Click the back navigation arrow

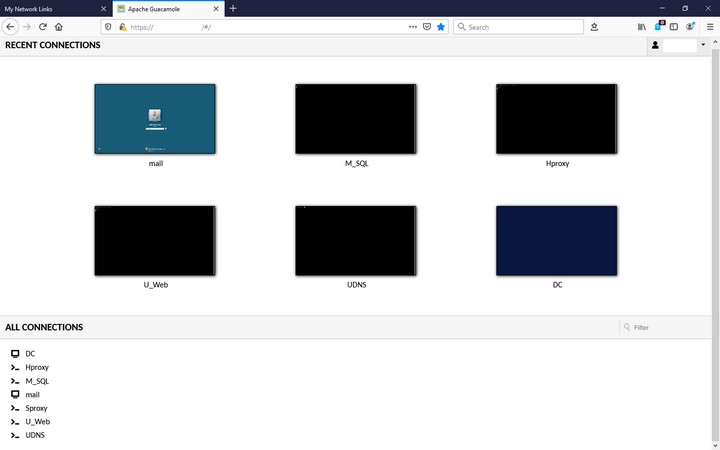[x=11, y=27]
